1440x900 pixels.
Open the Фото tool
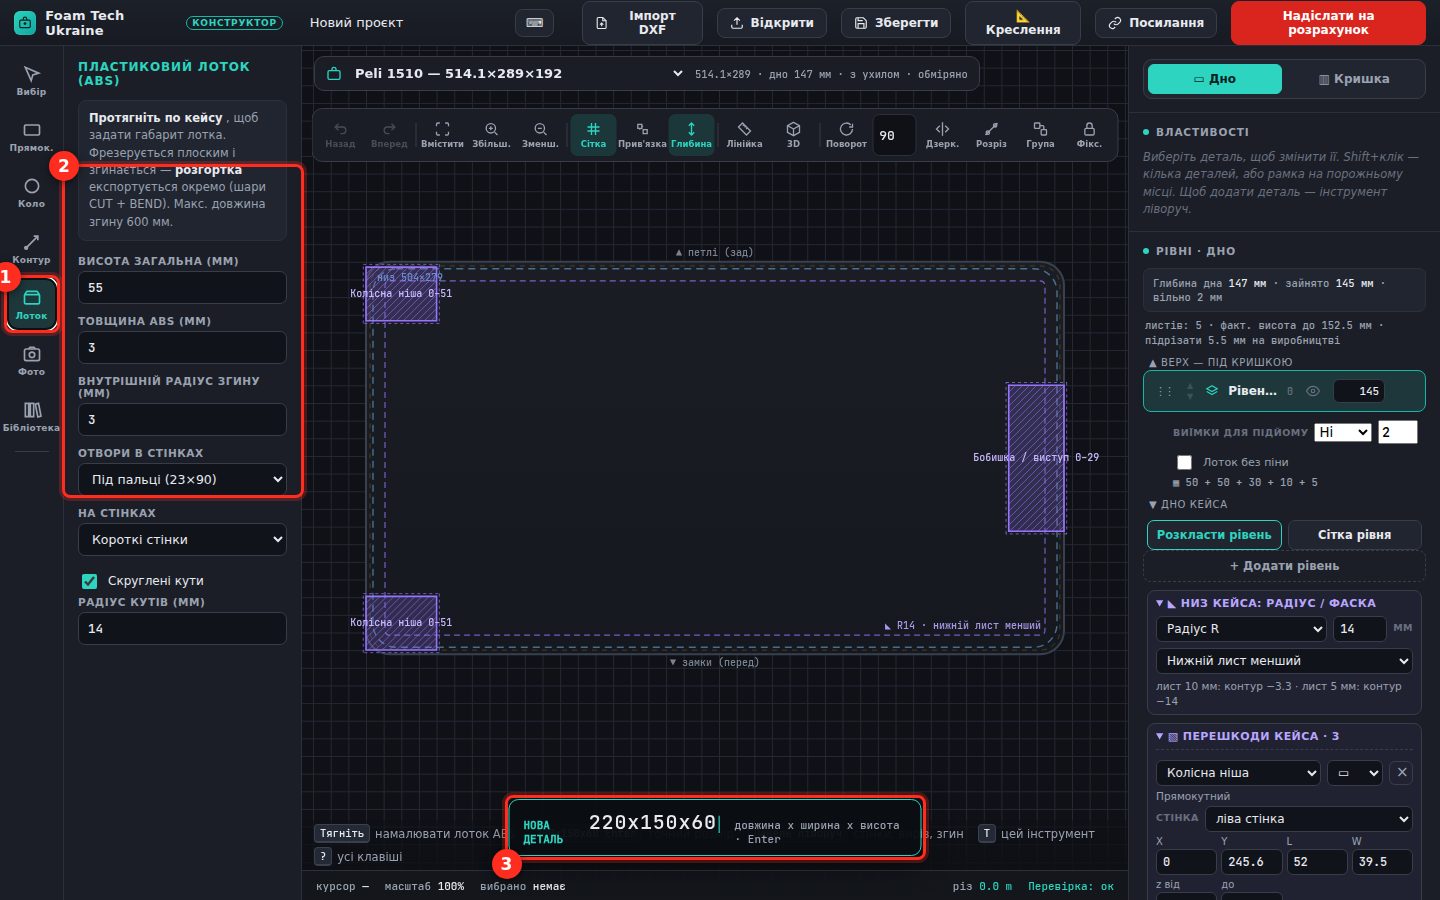click(31, 361)
